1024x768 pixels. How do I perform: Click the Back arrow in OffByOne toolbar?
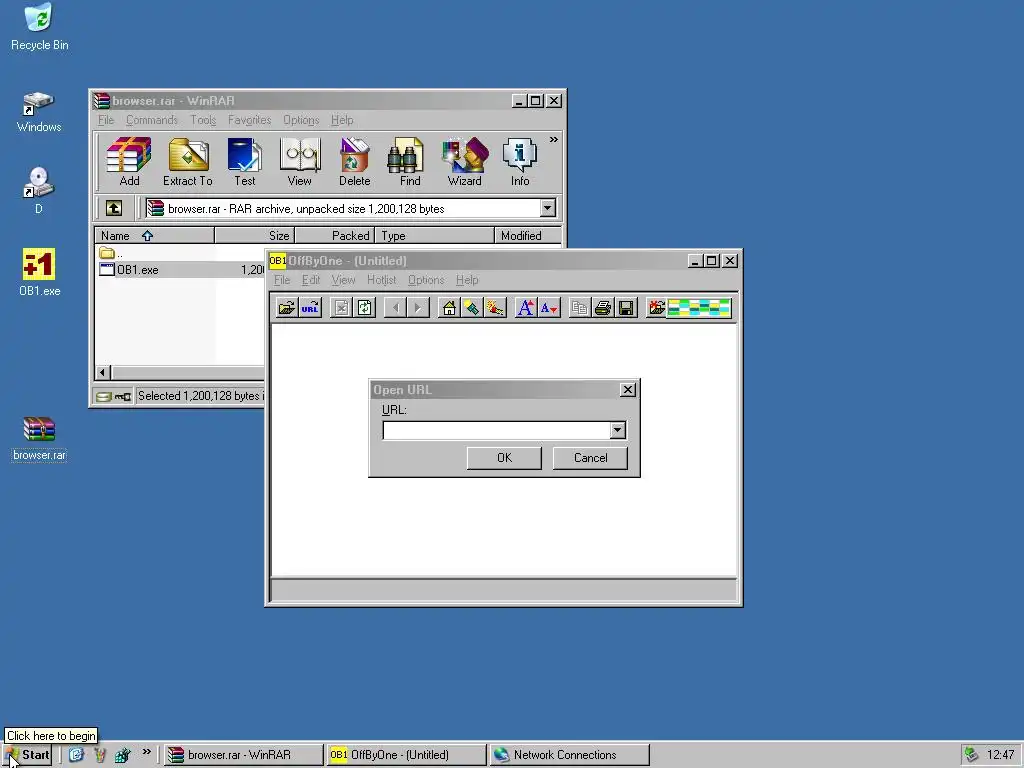[x=395, y=308]
